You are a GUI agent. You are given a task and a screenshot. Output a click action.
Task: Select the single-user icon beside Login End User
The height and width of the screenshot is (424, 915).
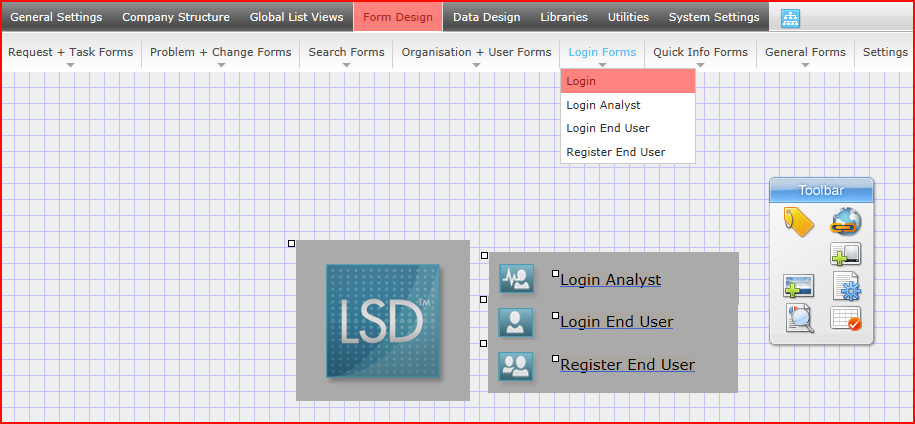tap(516, 322)
